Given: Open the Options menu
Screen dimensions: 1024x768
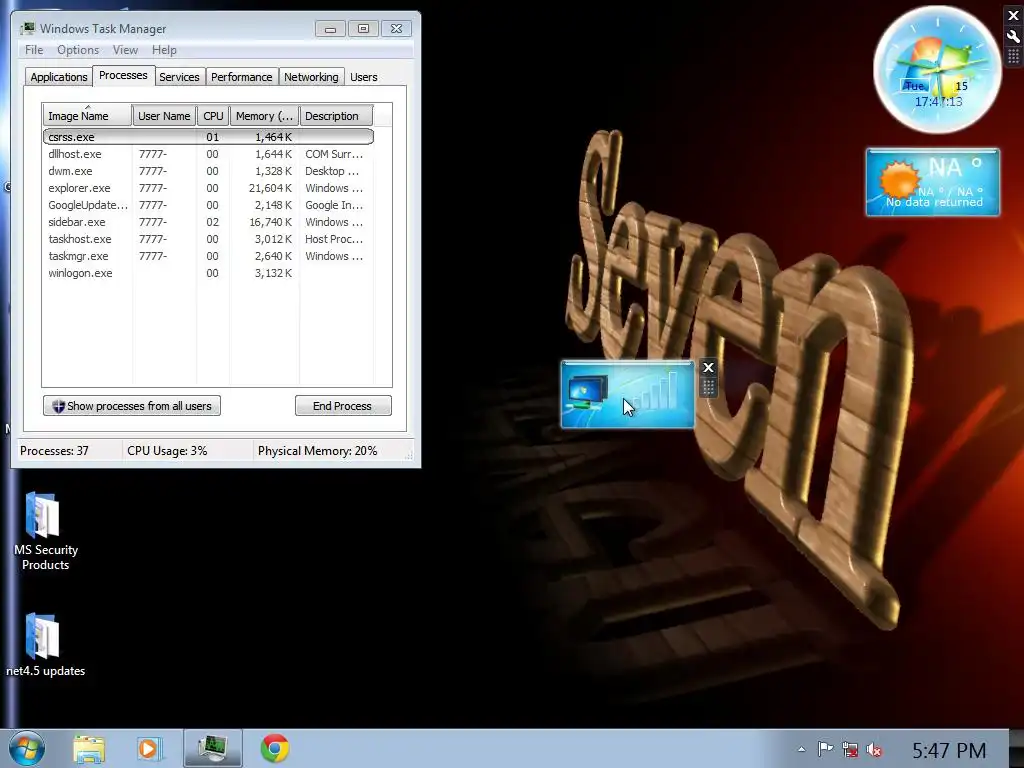Looking at the screenshot, I should (78, 50).
